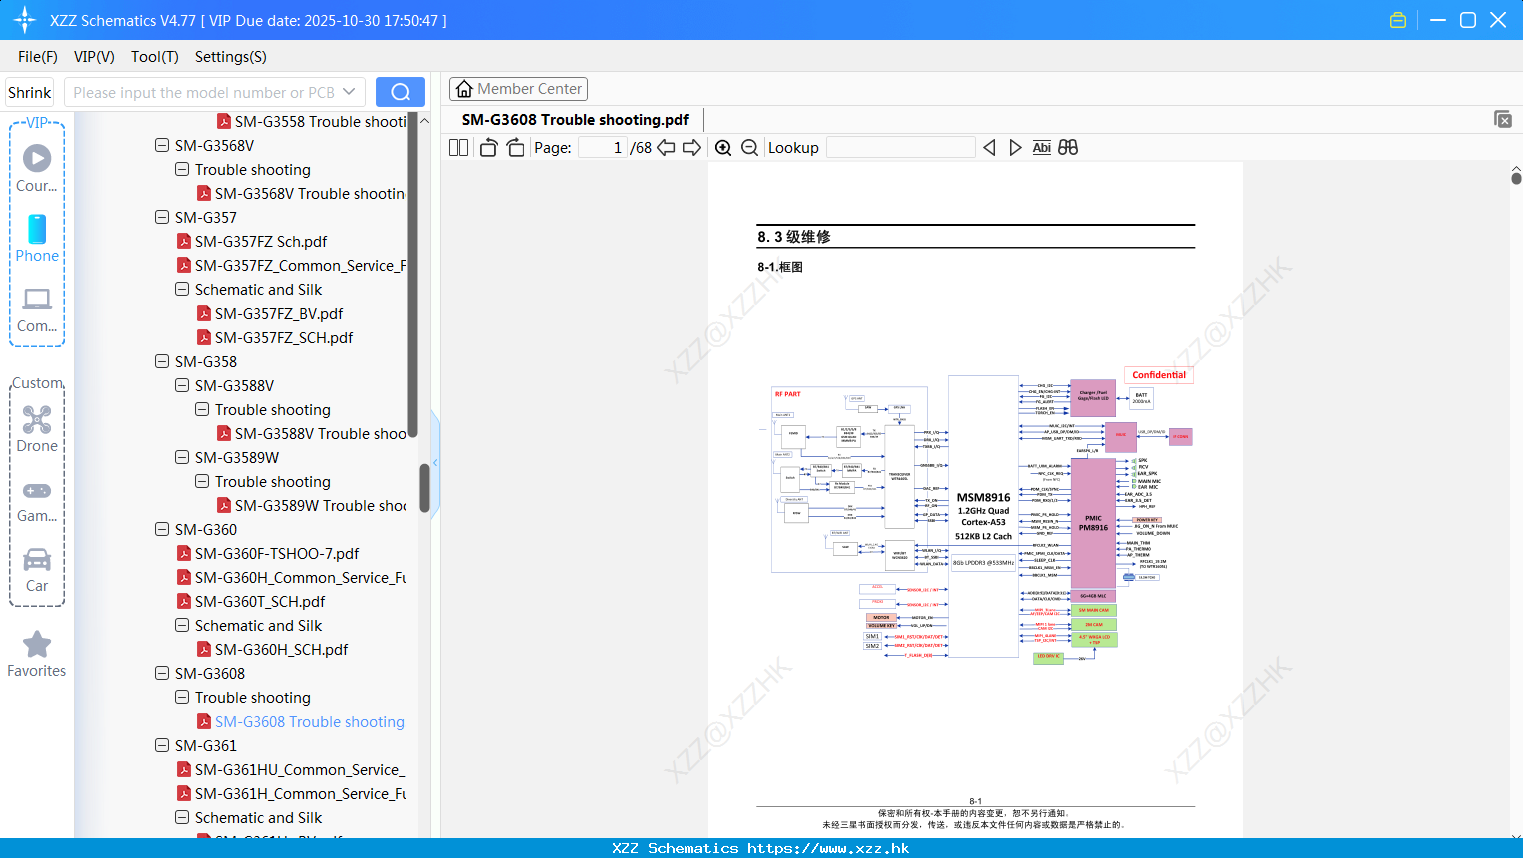Jump to the previous lookup result
The image size is (1523, 858).
[x=989, y=148]
